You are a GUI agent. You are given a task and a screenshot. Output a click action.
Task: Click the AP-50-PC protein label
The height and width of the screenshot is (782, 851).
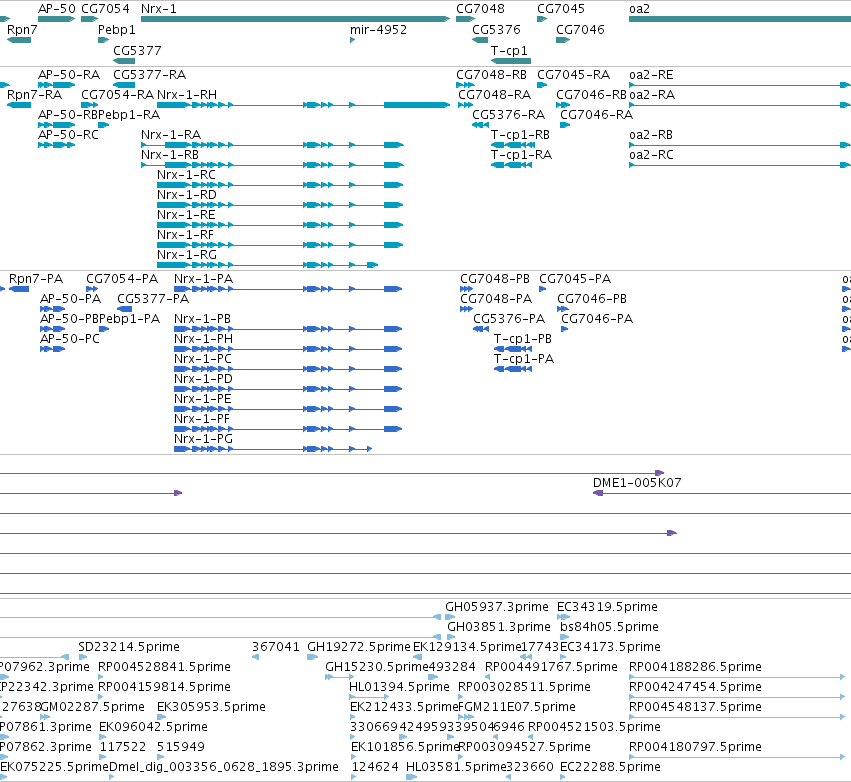(70, 339)
